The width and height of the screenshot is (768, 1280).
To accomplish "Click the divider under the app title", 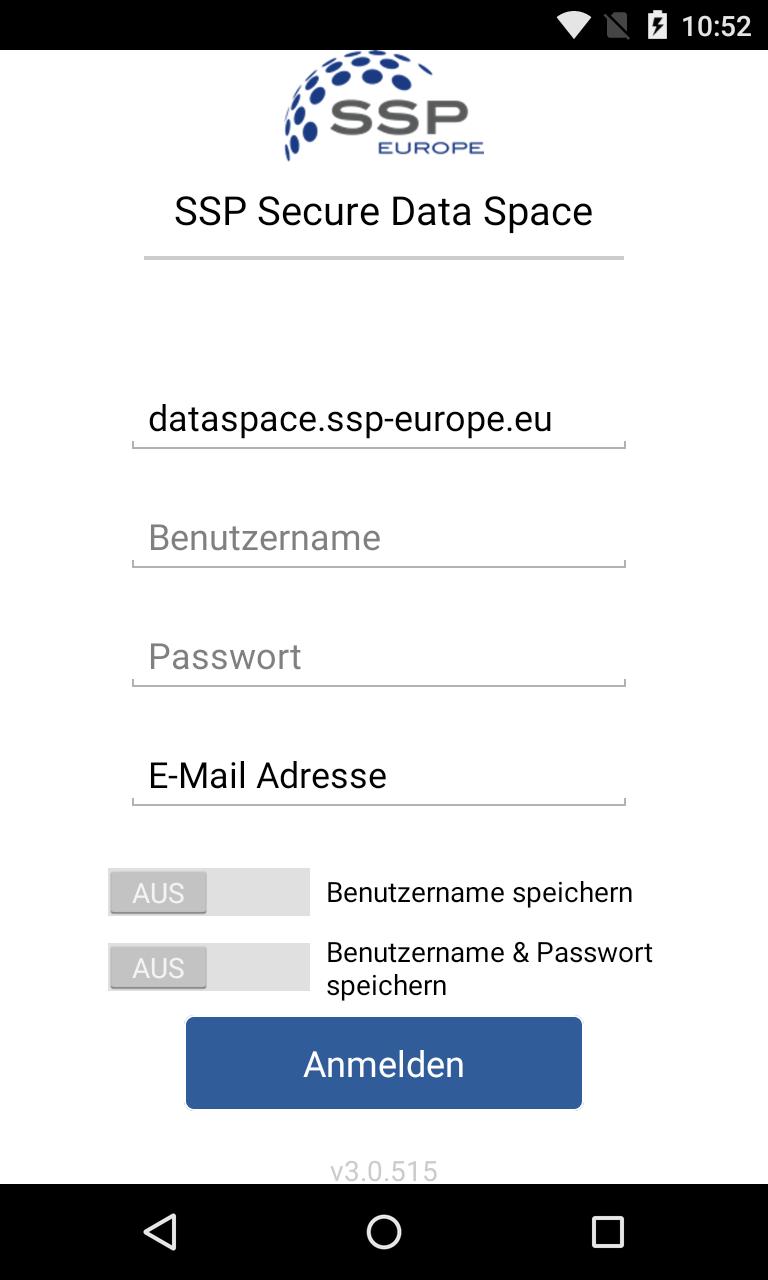I will point(384,256).
